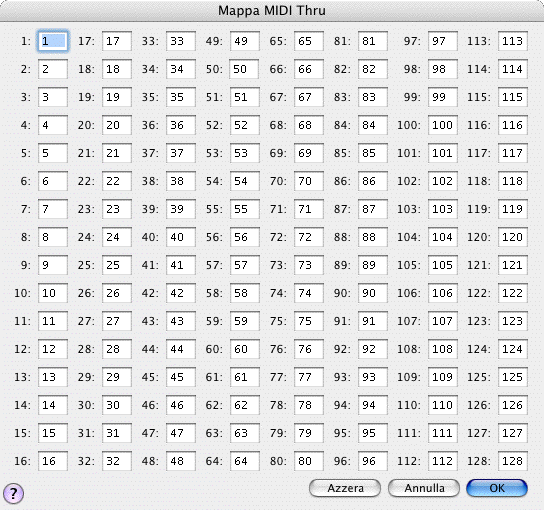Click the row label "46:"
544x510 pixels.
coord(150,405)
